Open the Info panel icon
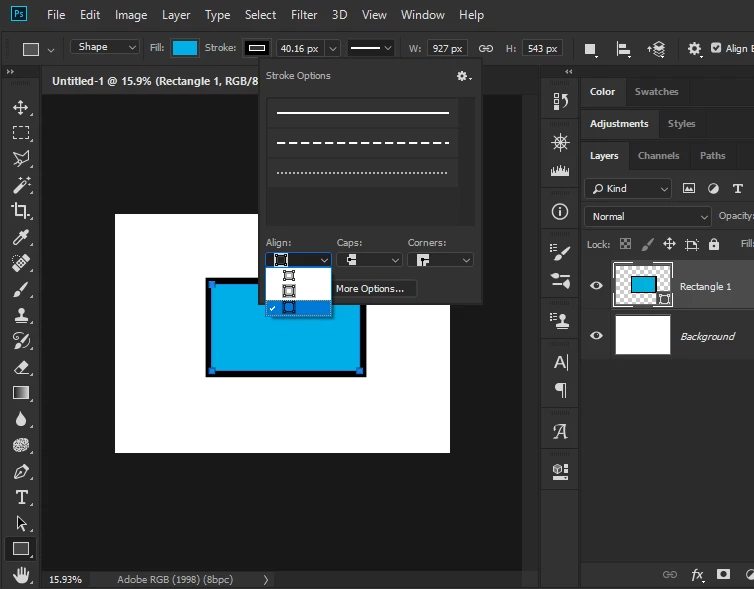754x589 pixels. (560, 212)
